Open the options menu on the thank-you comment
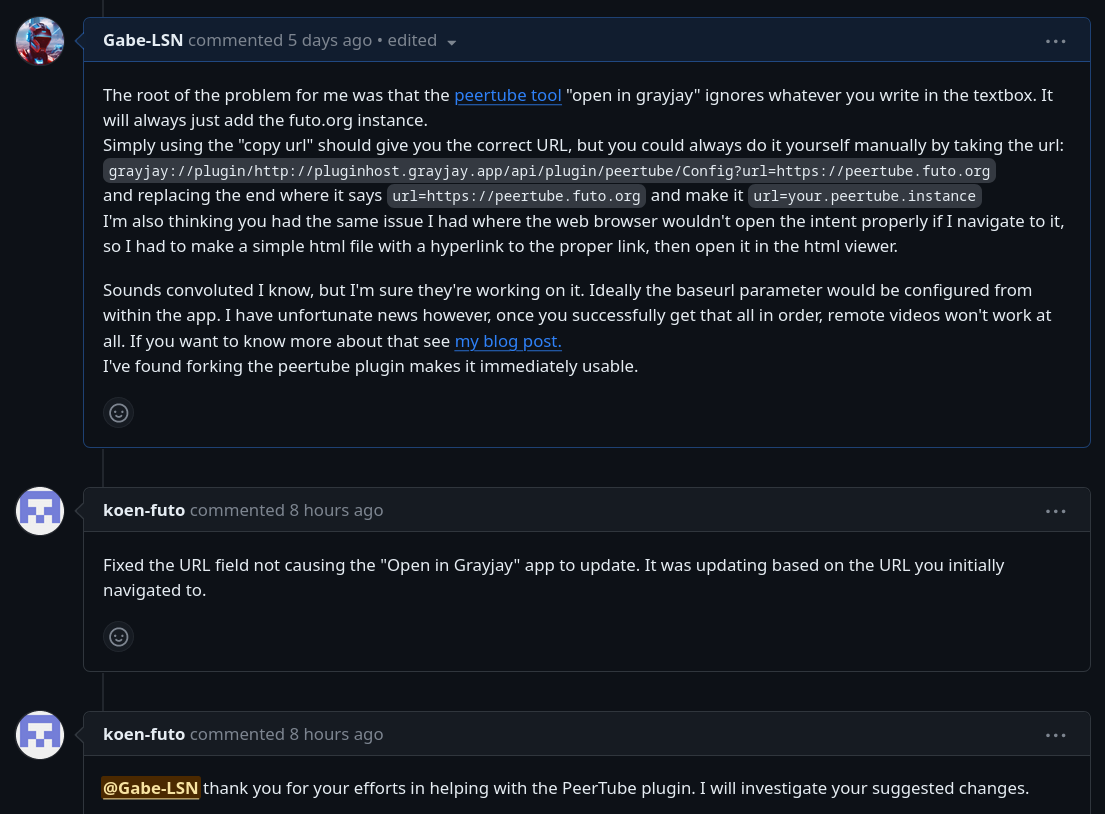The width and height of the screenshot is (1105, 814). (x=1056, y=735)
